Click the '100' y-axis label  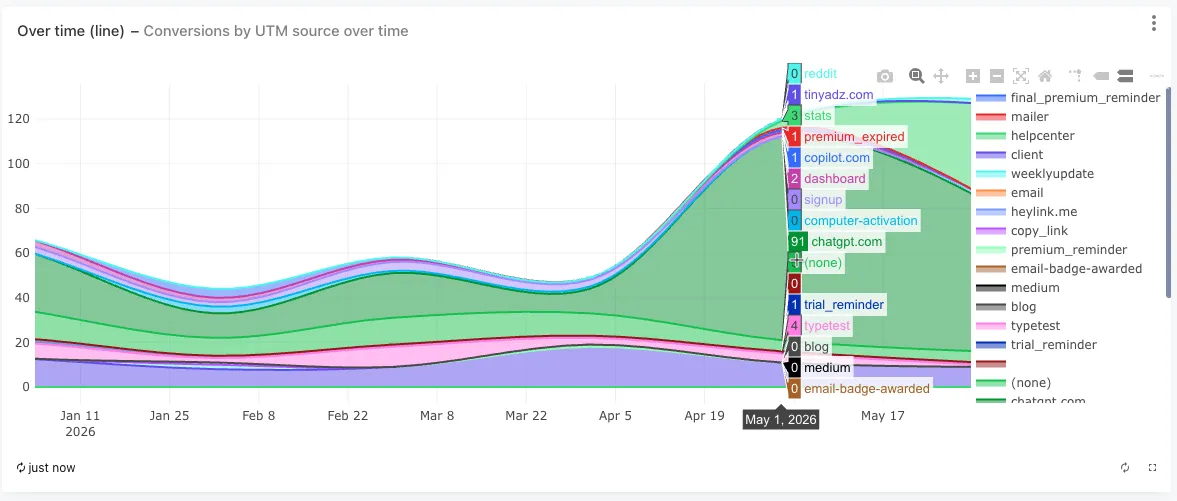[x=19, y=163]
